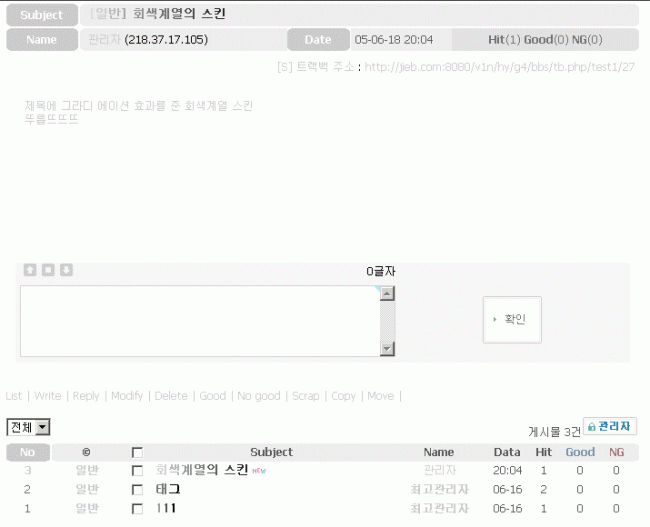
Task: Click the Move link
Action: [381, 396]
